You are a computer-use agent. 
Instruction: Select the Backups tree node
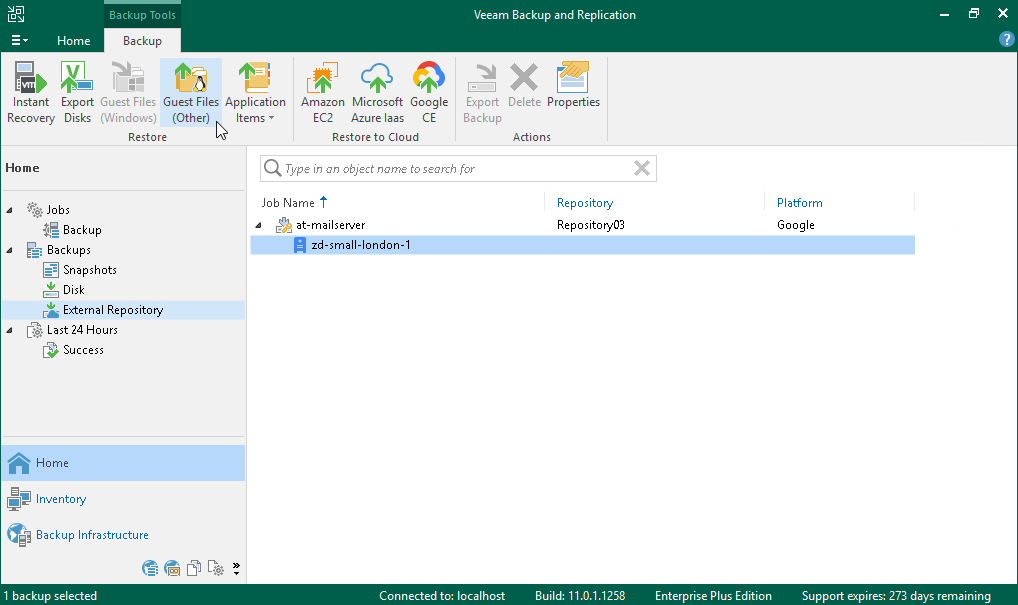(x=68, y=250)
